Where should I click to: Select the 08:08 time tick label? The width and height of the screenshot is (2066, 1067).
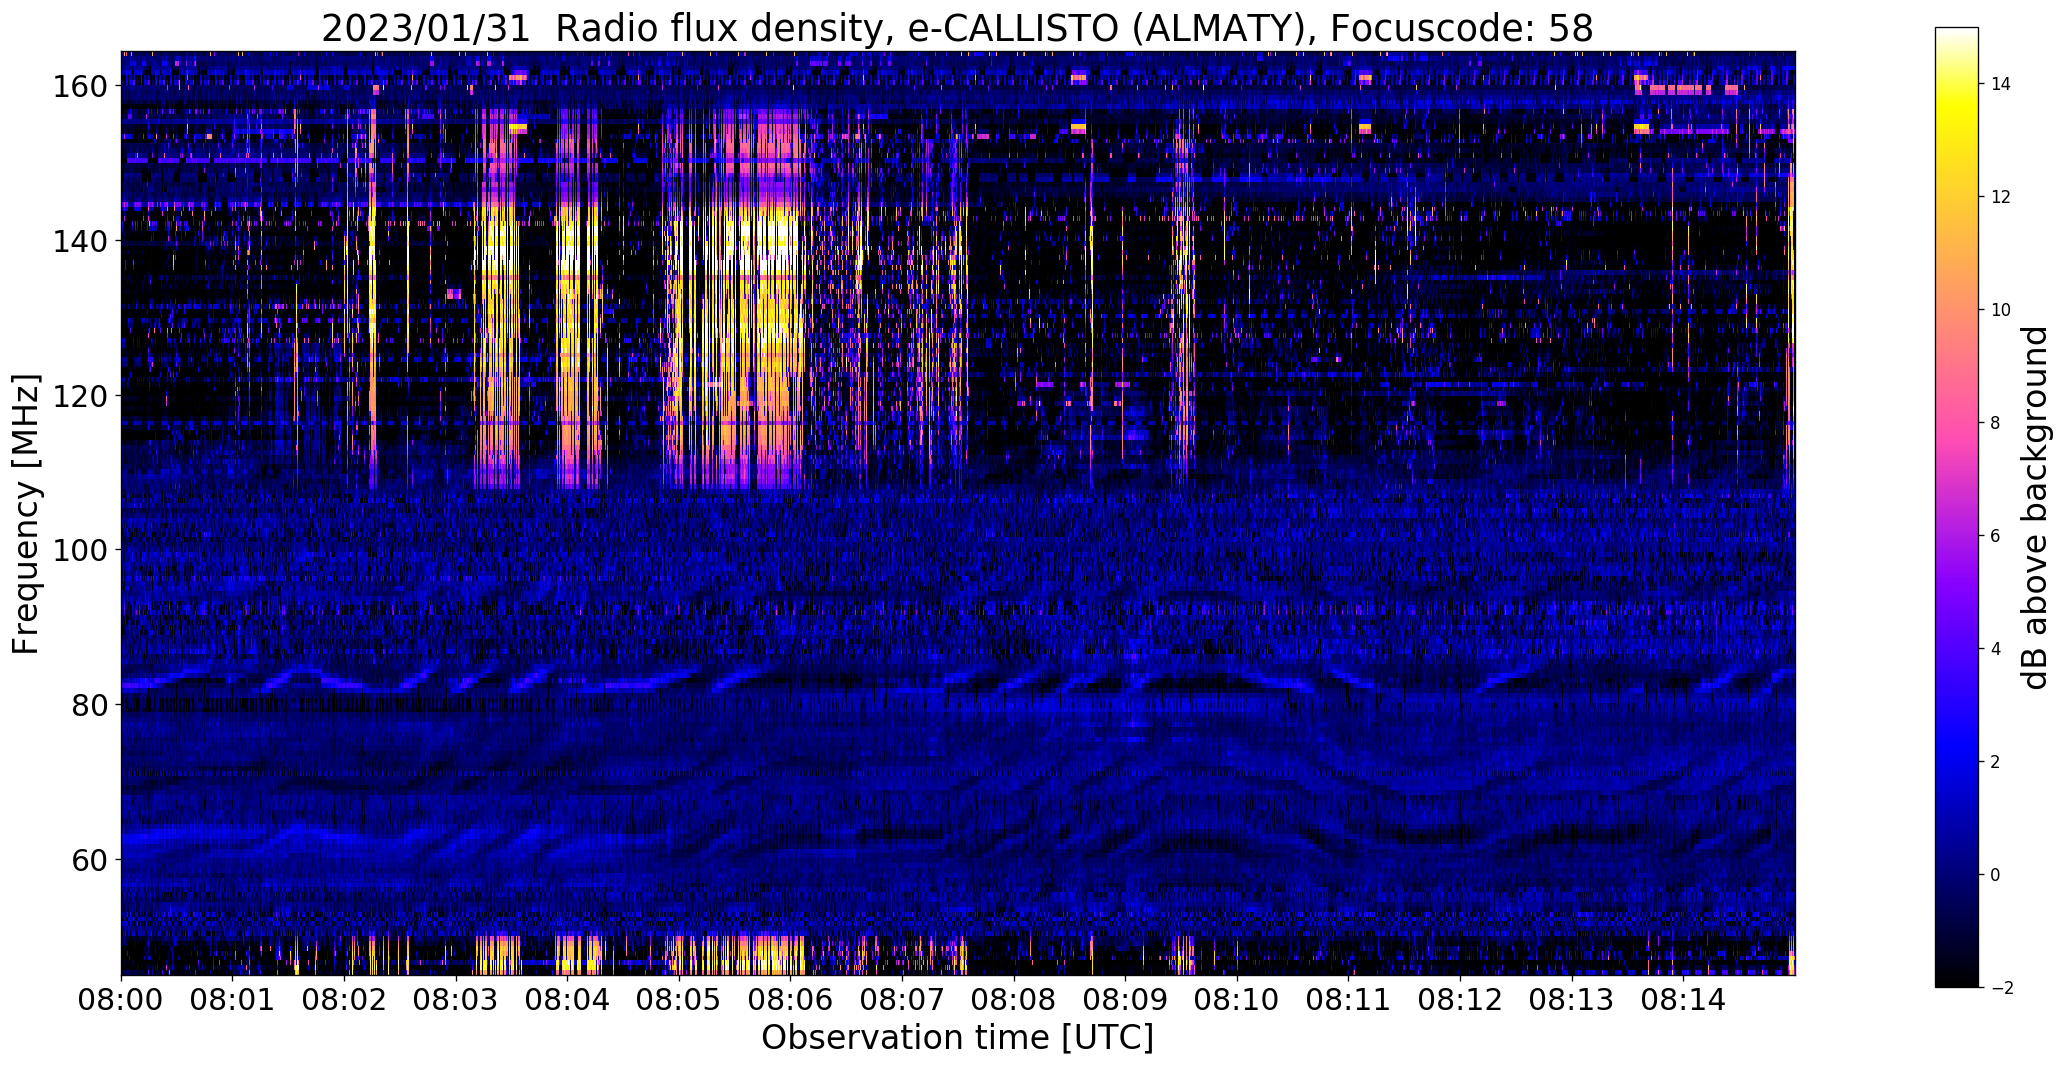coord(1014,999)
